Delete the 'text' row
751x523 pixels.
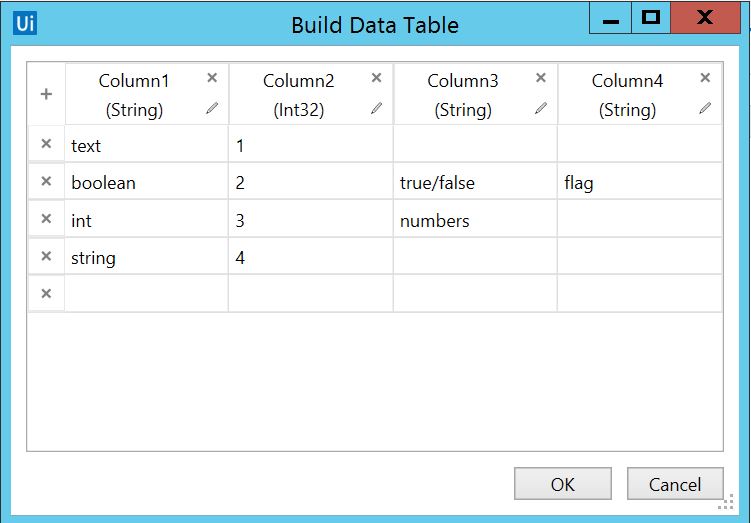click(x=46, y=144)
